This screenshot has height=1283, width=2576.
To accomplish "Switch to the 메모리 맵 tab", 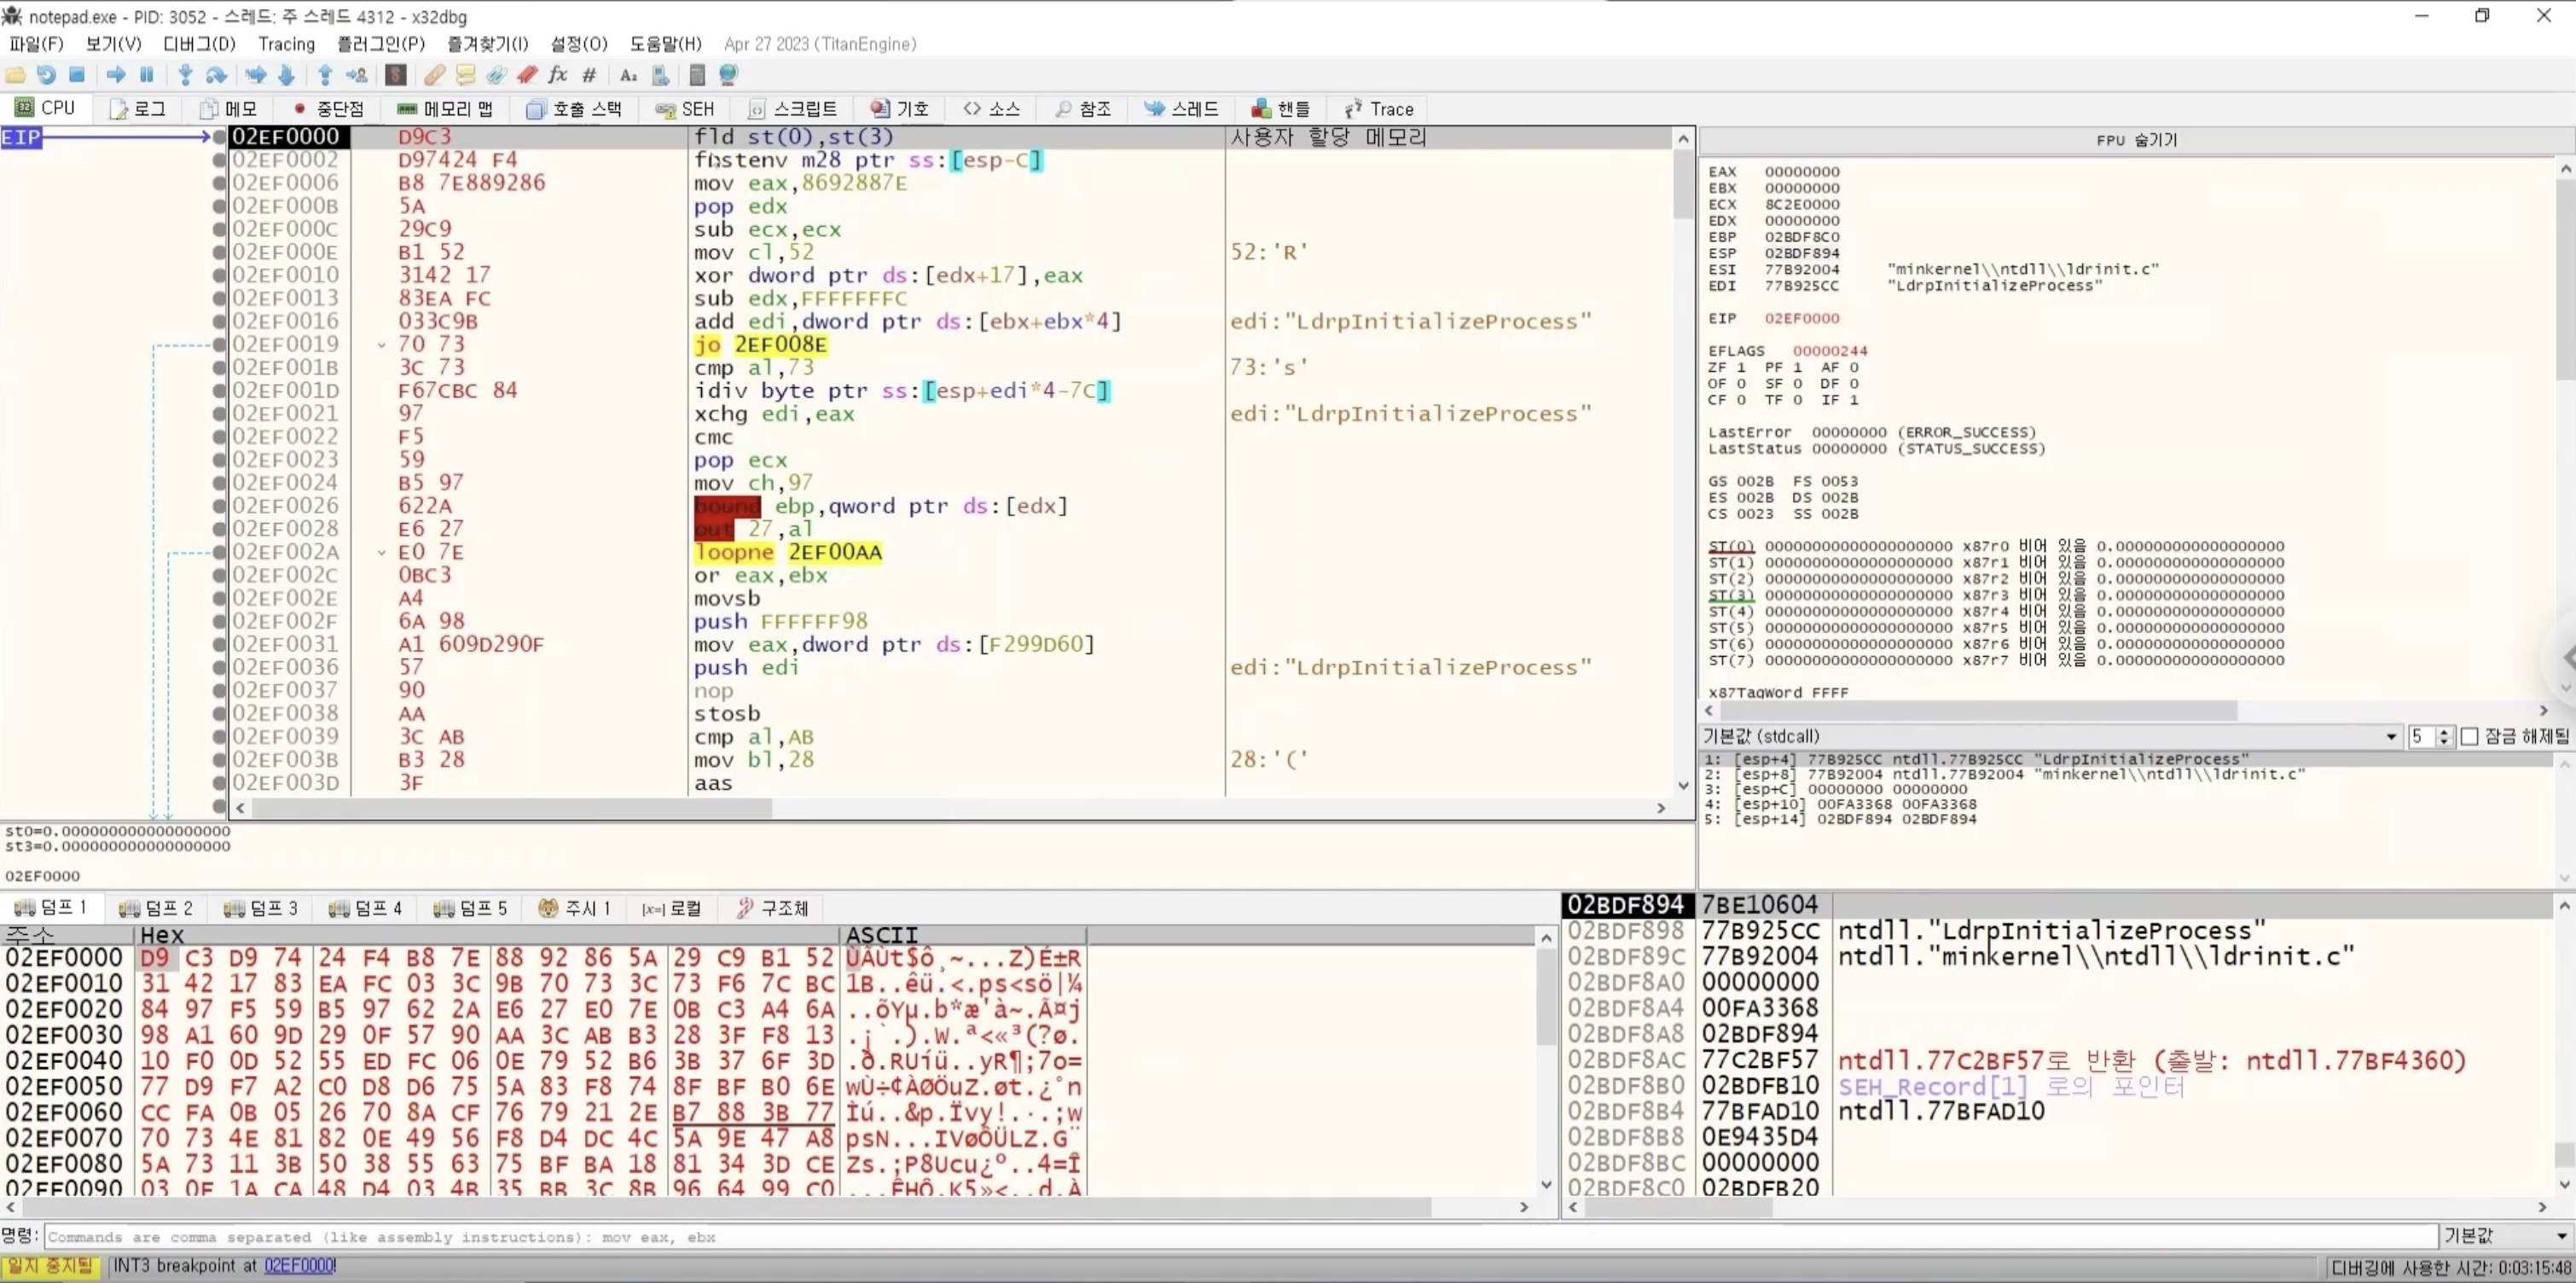I will (445, 109).
